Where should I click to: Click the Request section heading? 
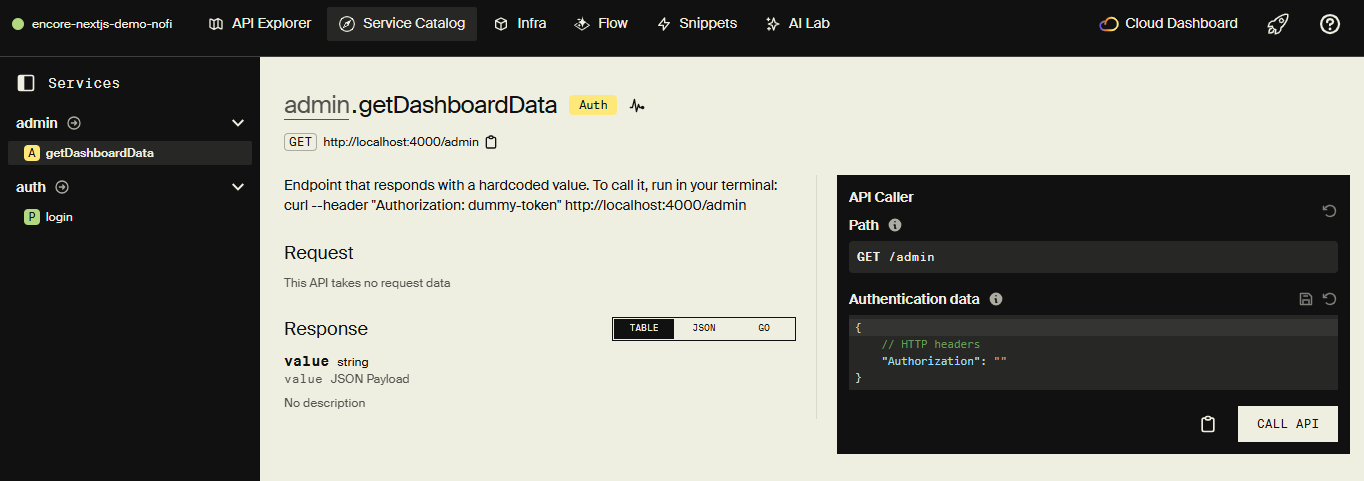(x=319, y=253)
